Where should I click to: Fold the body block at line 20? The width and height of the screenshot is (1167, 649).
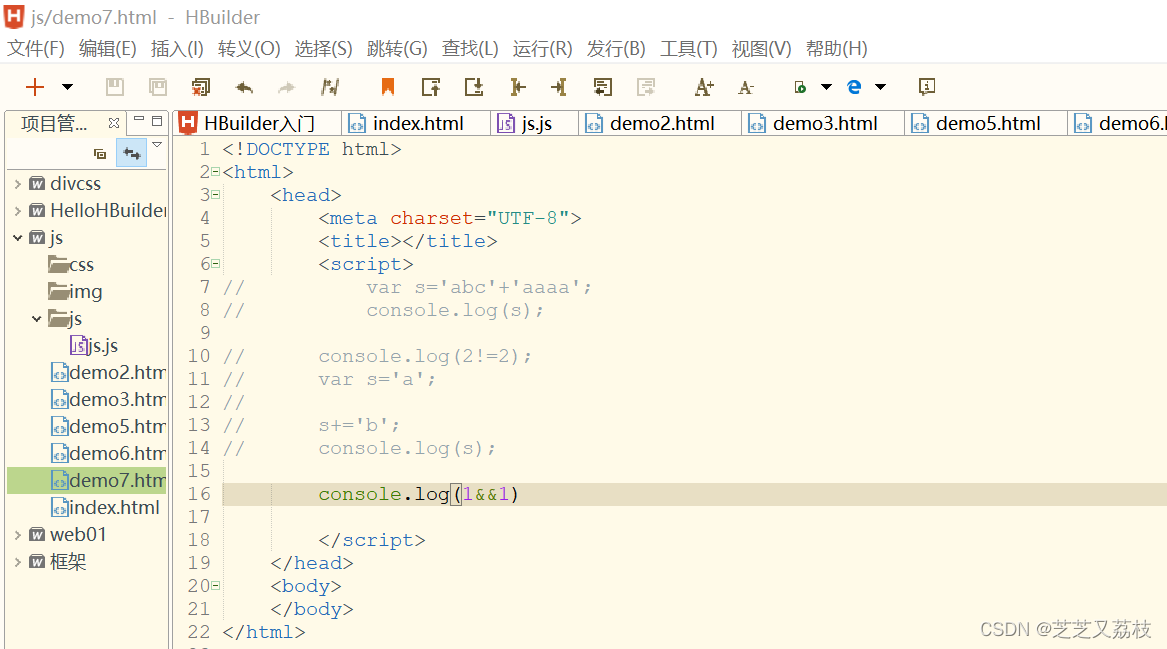(216, 586)
